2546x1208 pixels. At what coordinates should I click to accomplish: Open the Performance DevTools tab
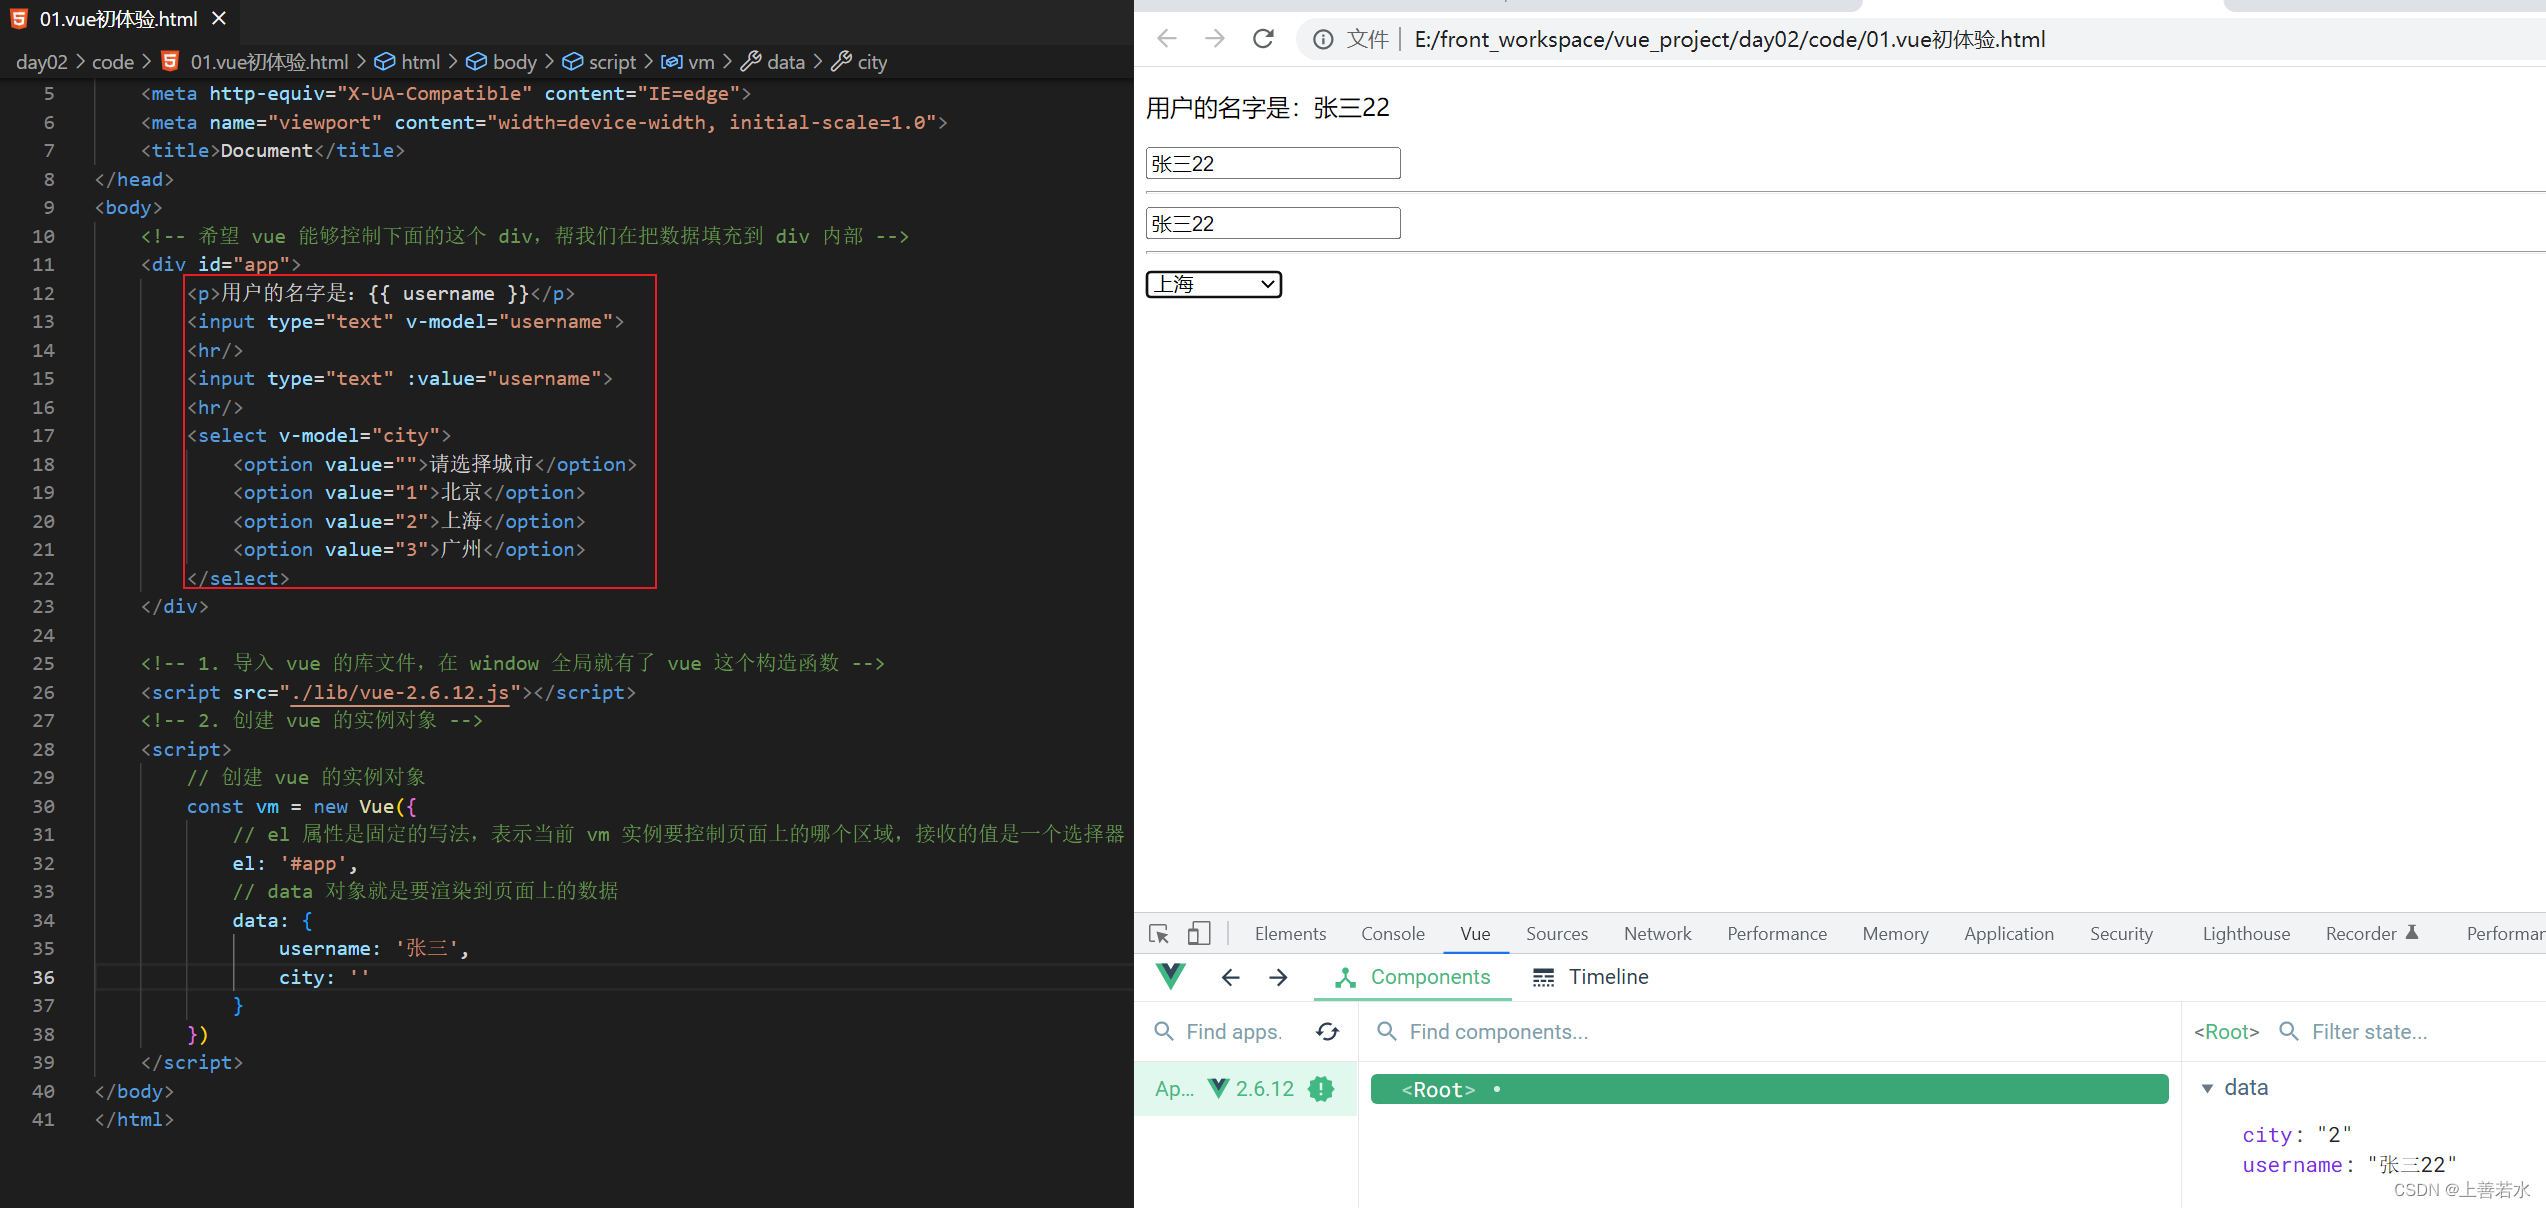tap(1776, 933)
